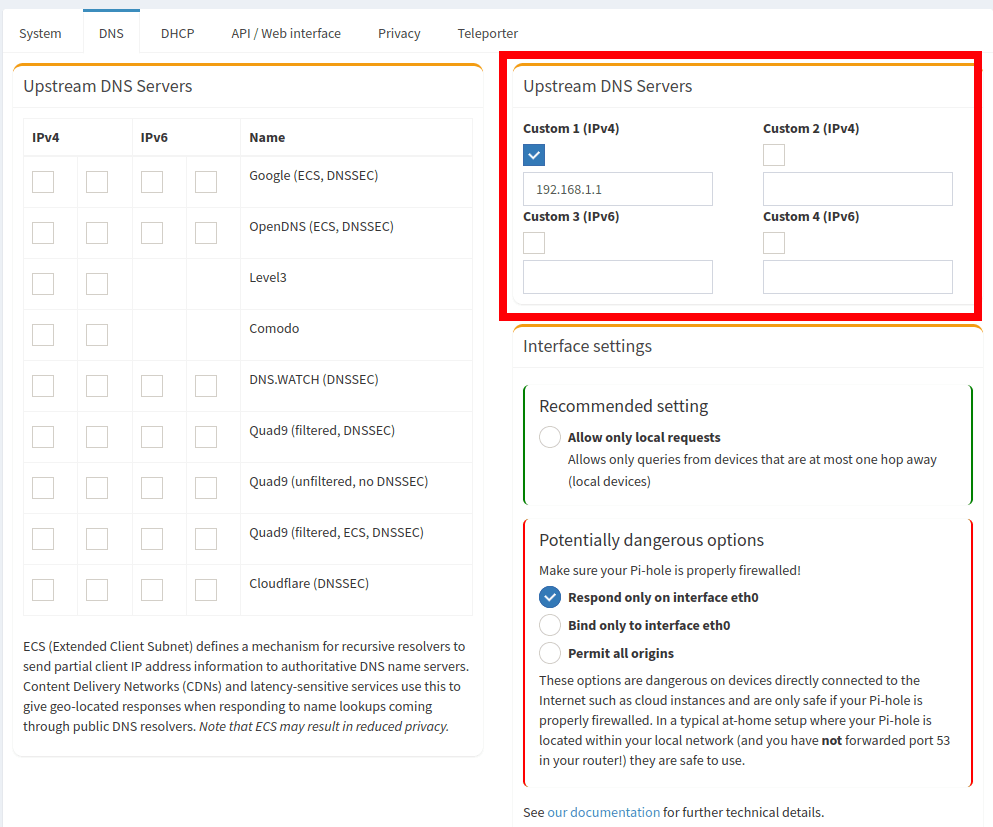Select the "Allow only local requests" option

click(550, 437)
